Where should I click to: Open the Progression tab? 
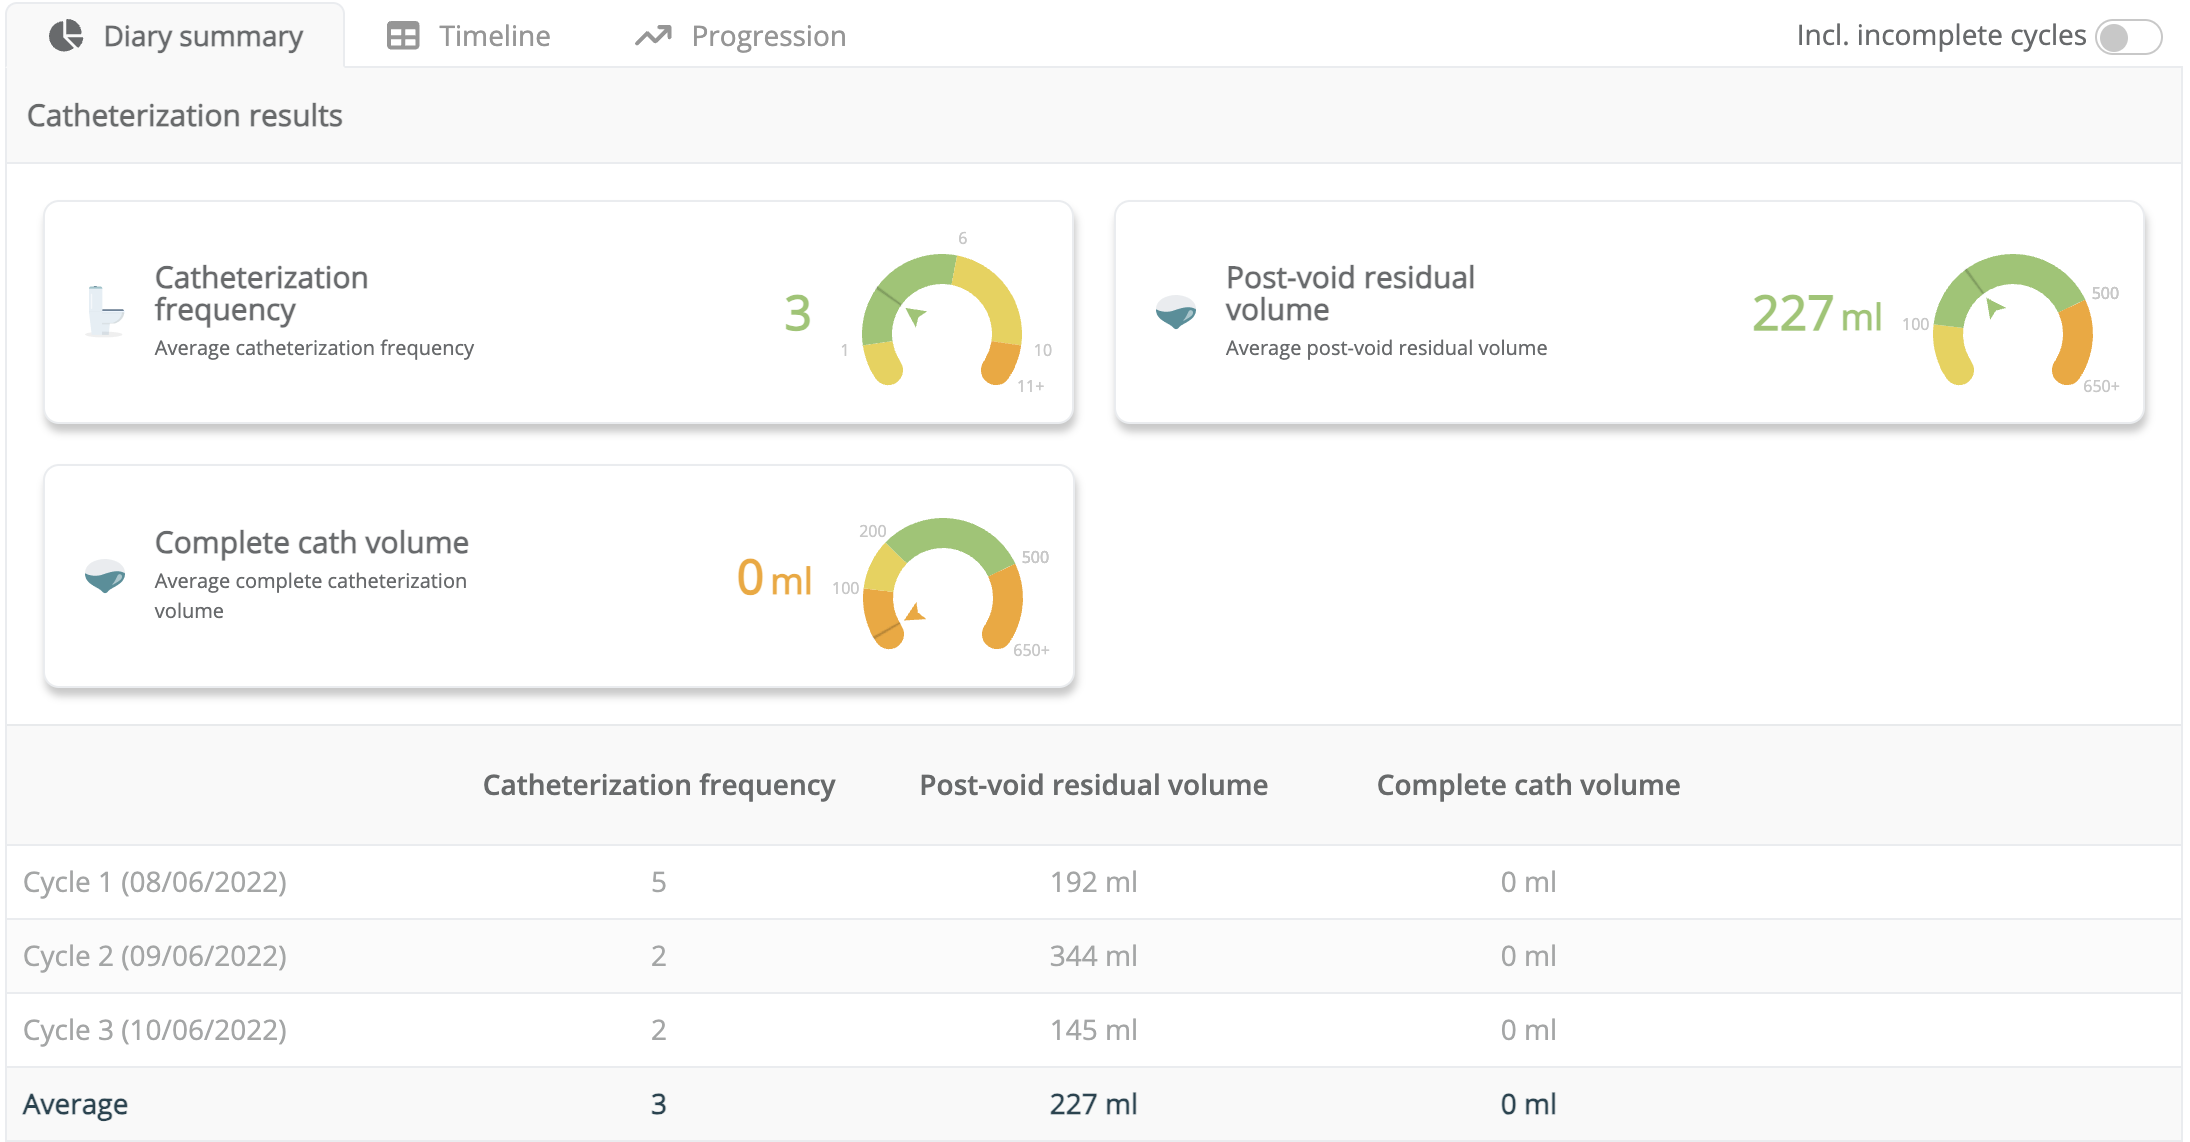click(x=741, y=36)
